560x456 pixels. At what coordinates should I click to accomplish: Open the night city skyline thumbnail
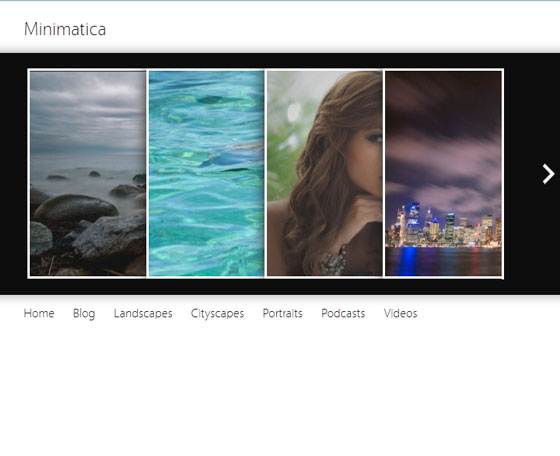point(443,173)
